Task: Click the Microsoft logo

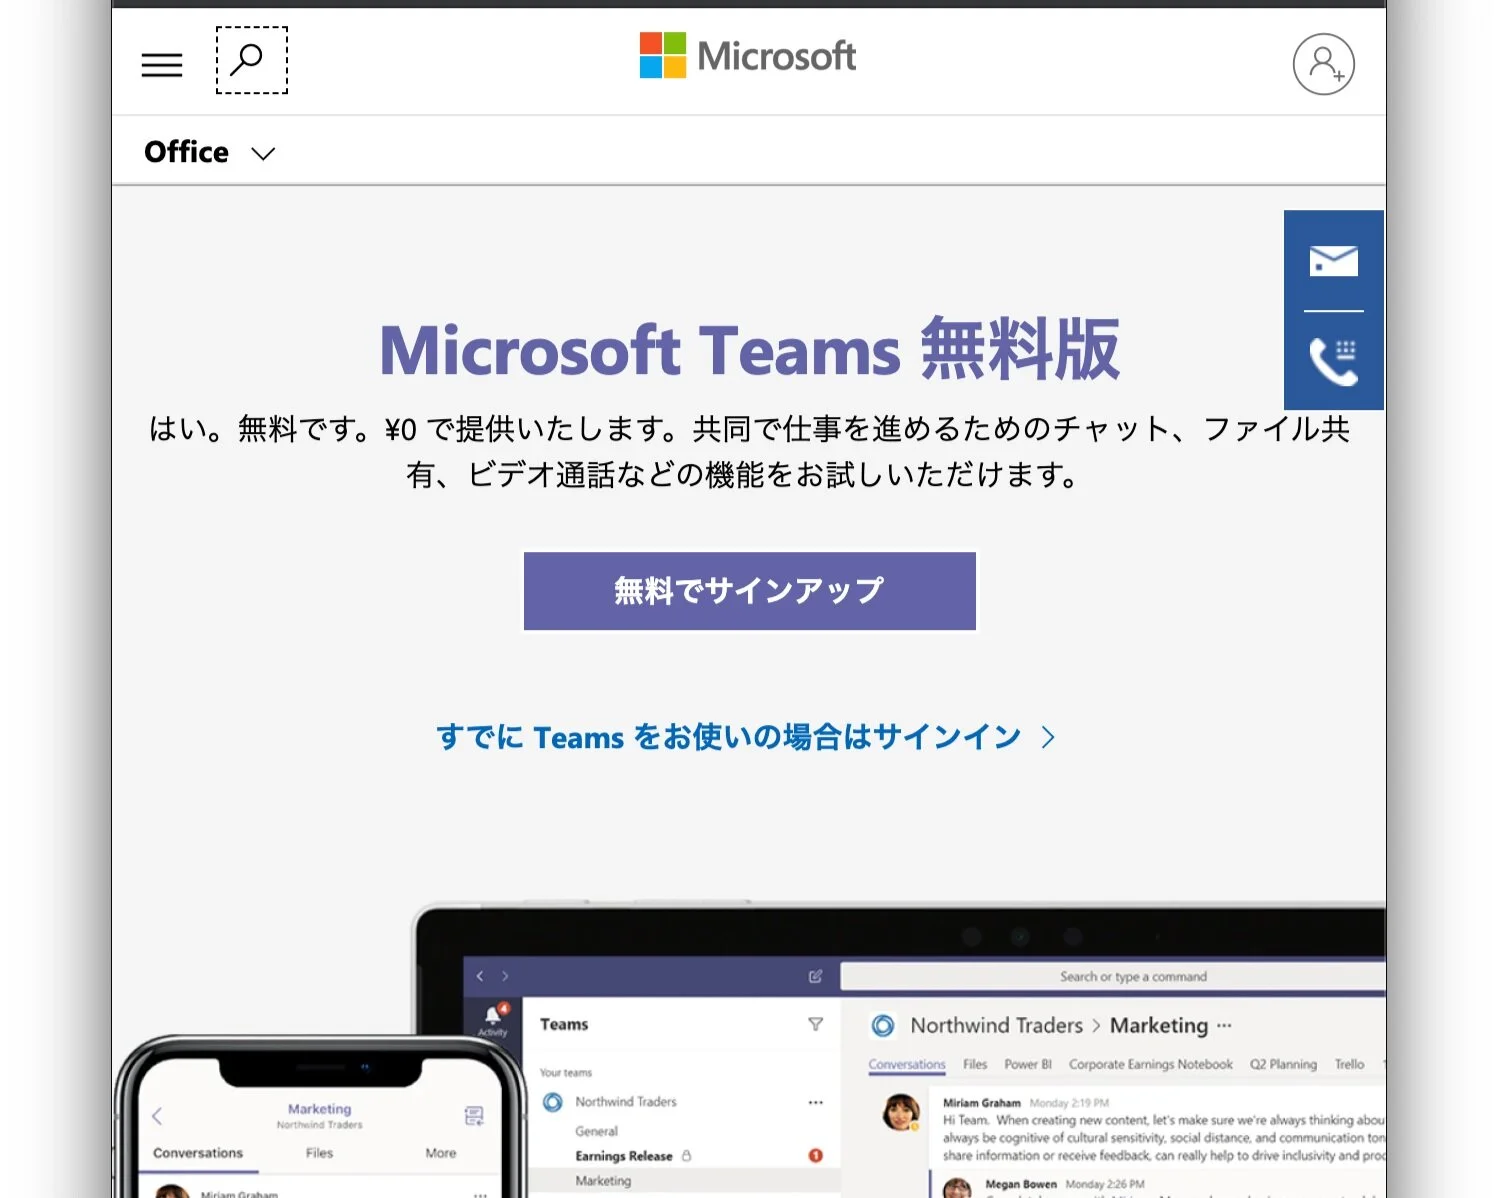Action: click(746, 56)
